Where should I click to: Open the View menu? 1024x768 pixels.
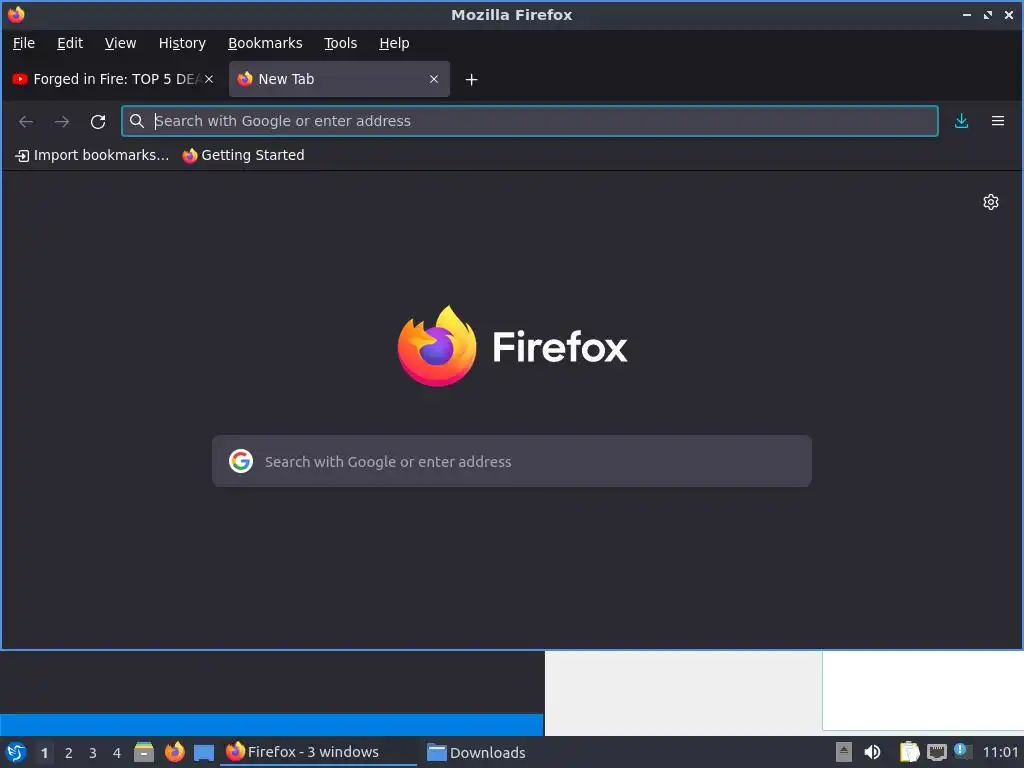pyautogui.click(x=120, y=43)
